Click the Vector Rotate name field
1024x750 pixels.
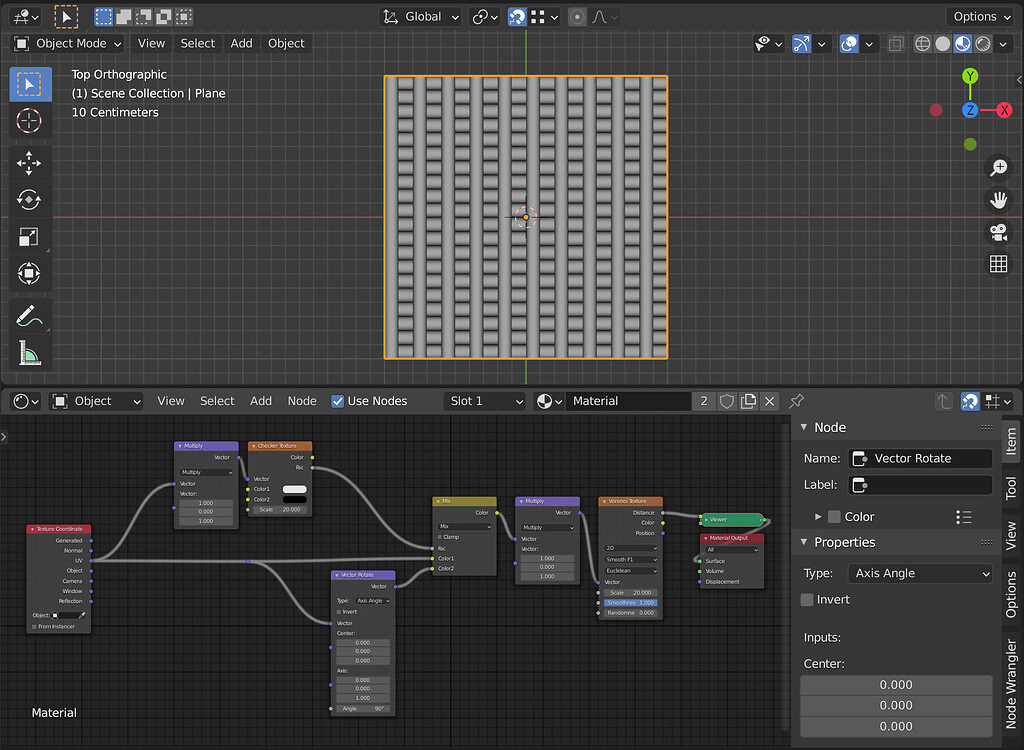[x=920, y=459]
